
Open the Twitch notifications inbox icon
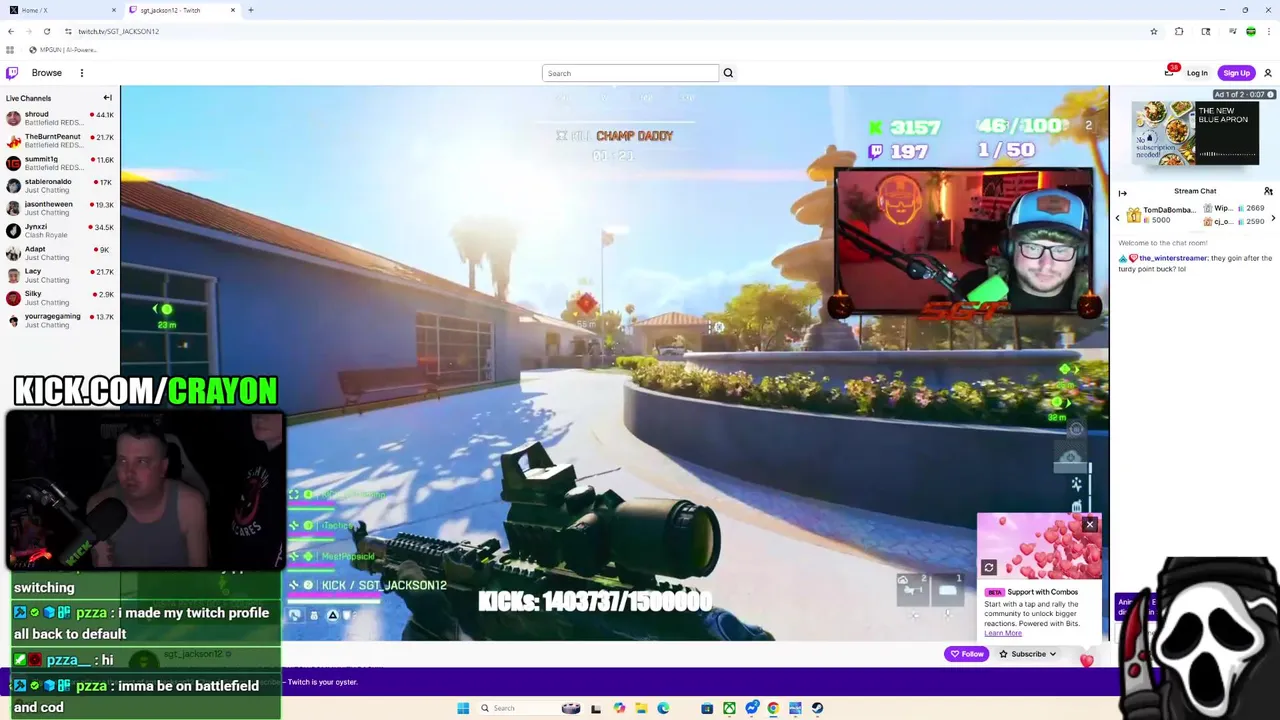click(x=1169, y=72)
